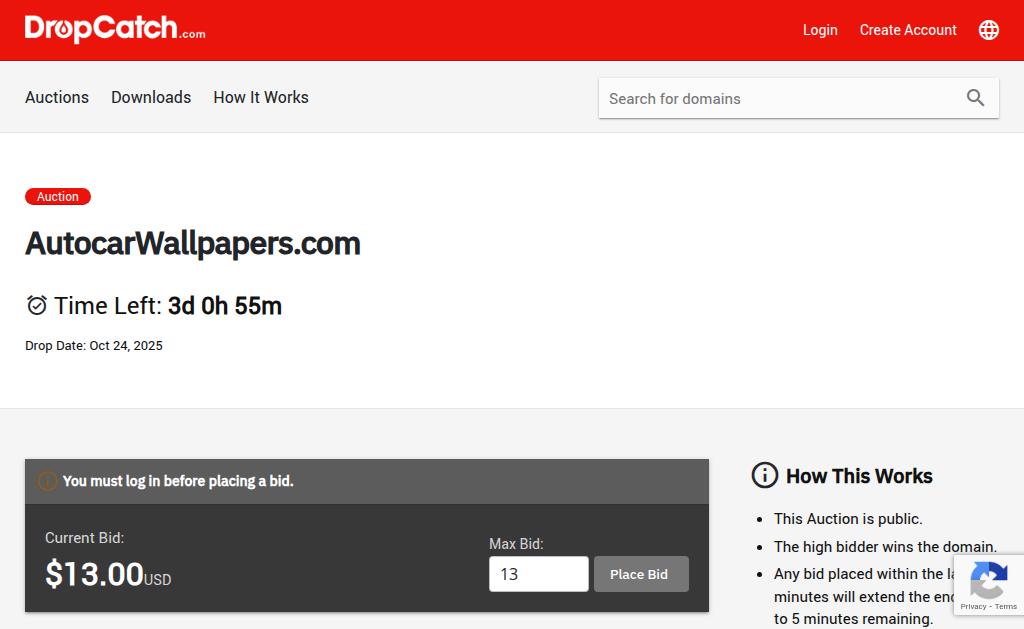Open the globe language selector icon
This screenshot has width=1024, height=629.
click(x=988, y=30)
